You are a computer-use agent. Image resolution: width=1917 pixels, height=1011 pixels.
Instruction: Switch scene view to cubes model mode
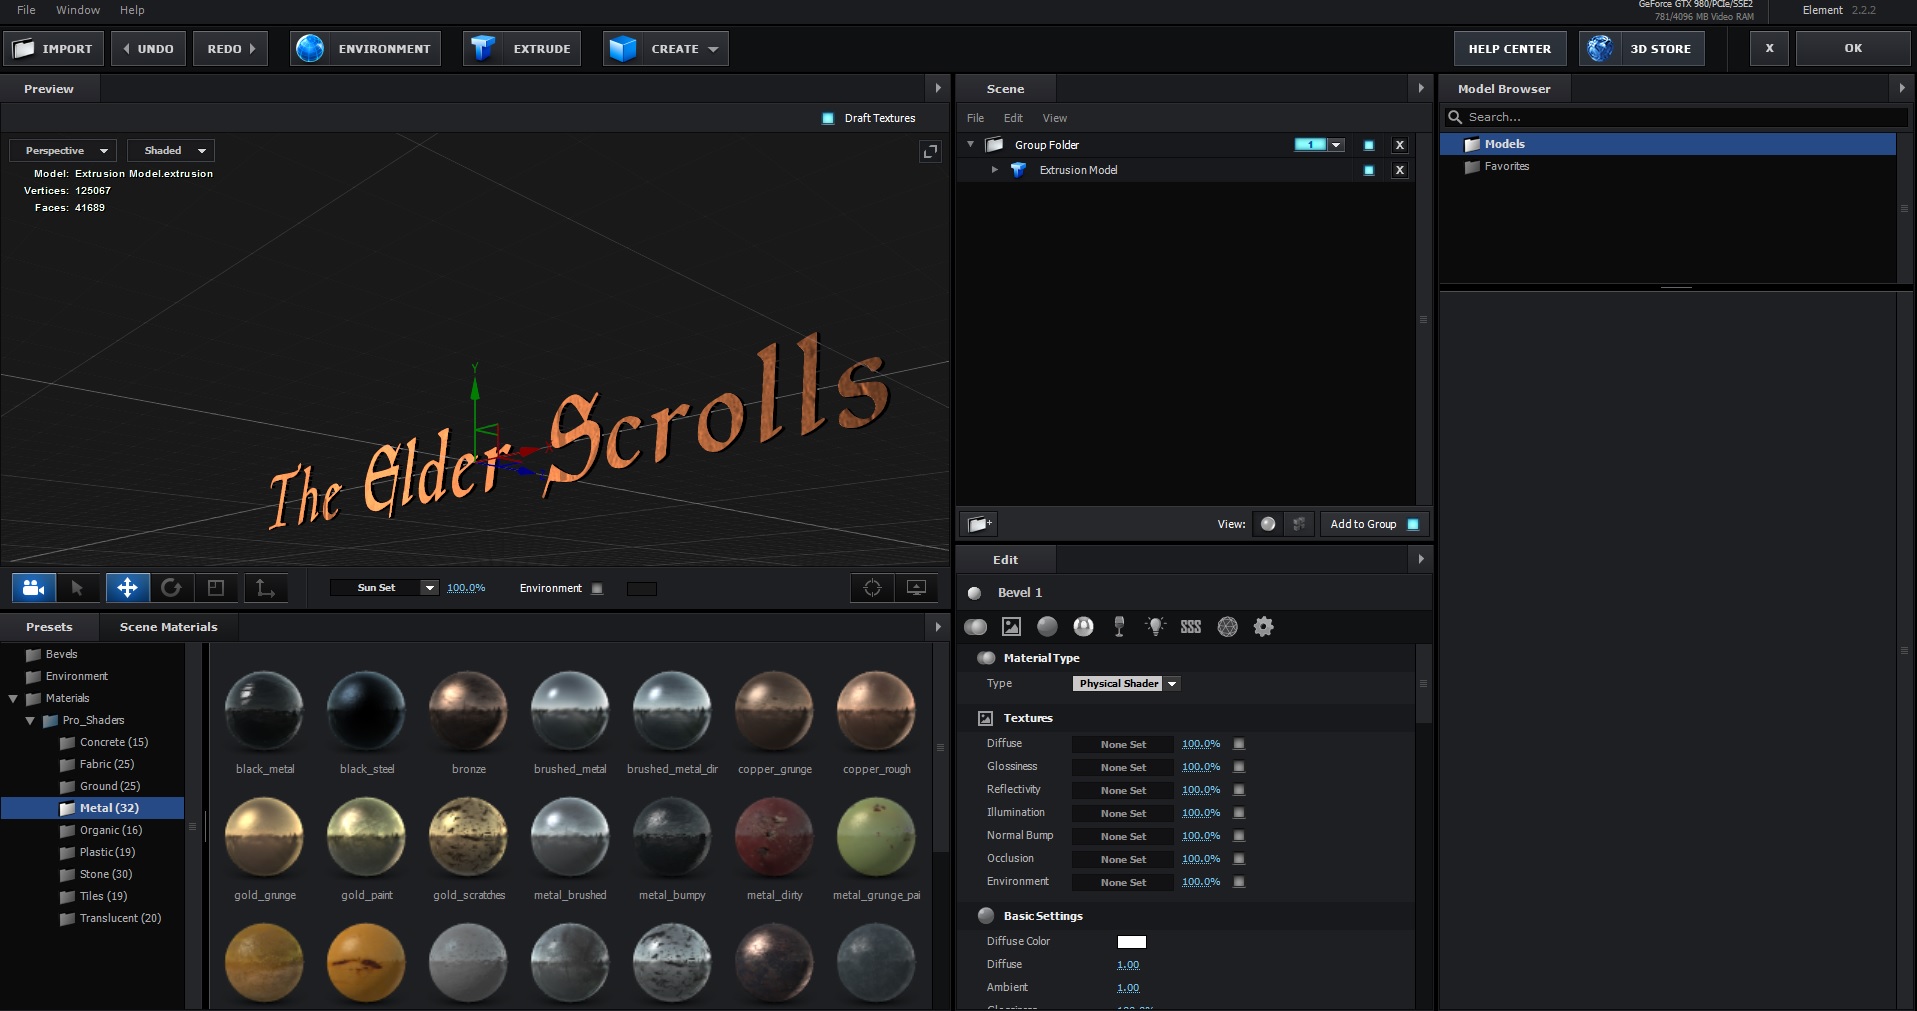tap(1298, 524)
